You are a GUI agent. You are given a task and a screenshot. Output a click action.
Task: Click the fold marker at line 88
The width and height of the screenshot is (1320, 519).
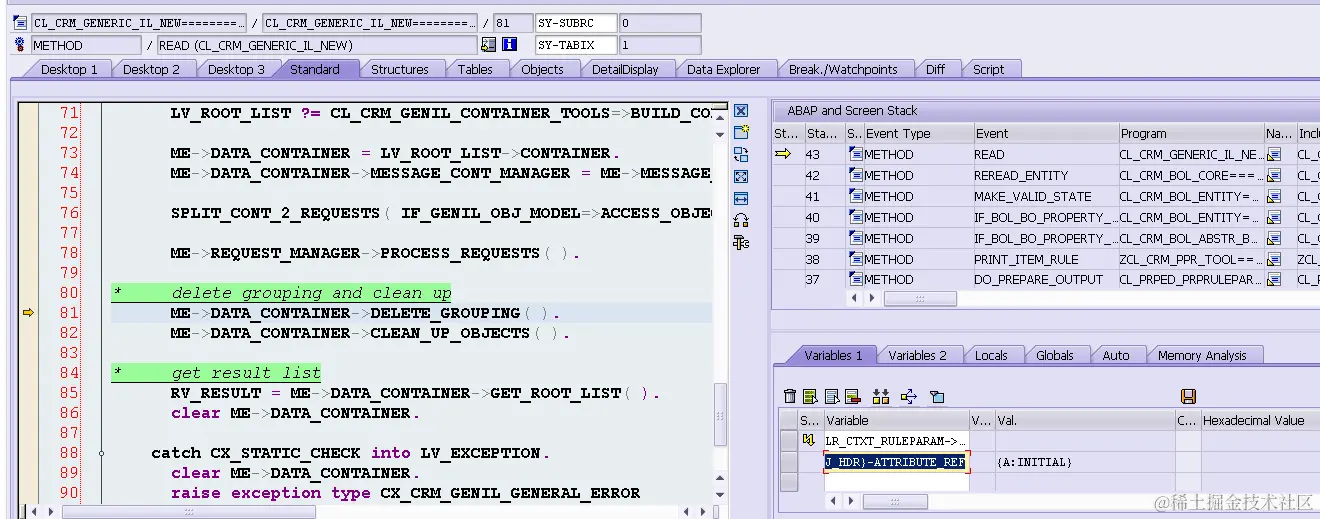(101, 453)
